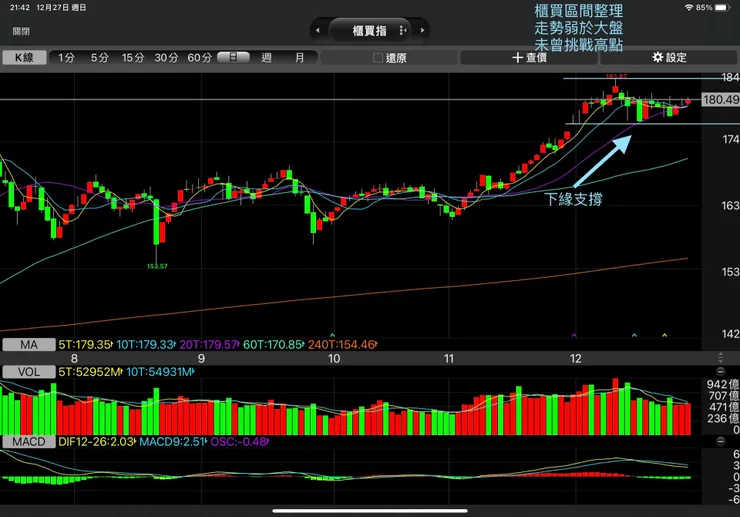Viewport: 740px width, 517px height.
Task: Click month 8 on the date axis
Action: (x=74, y=358)
